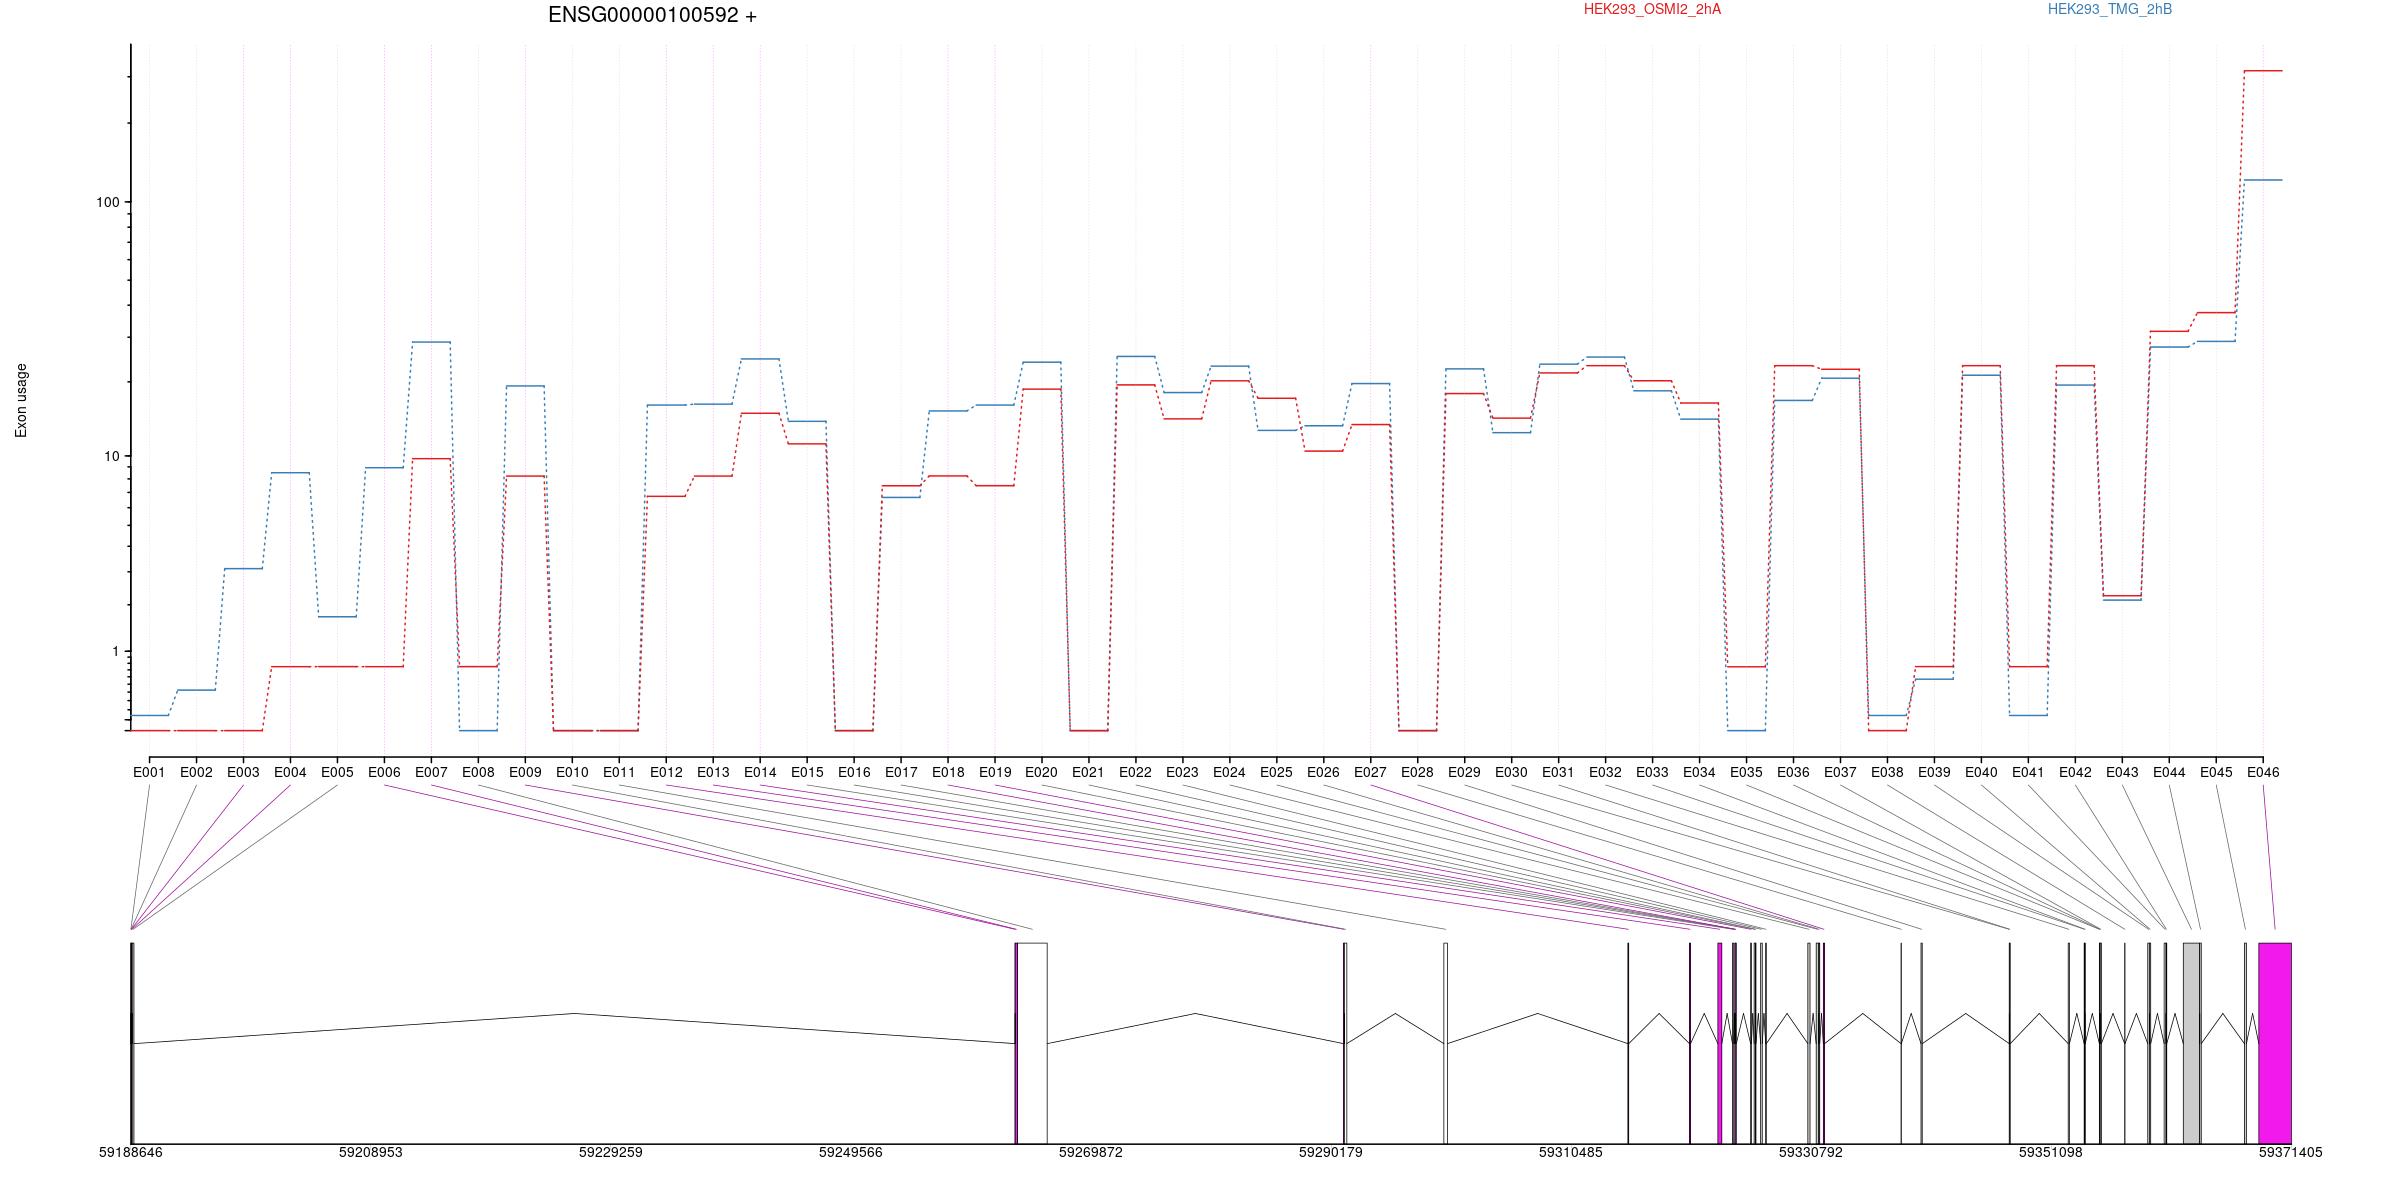Click exon label E014
This screenshot has width=2400, height=1200.
tap(760, 772)
